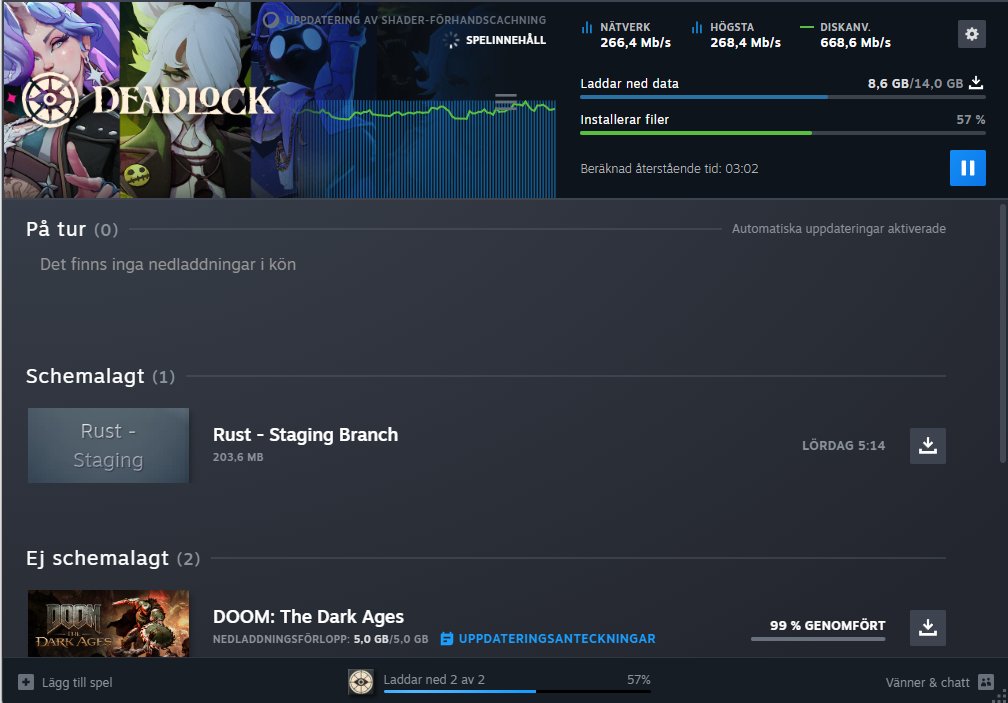Click the Det finns inga nedladdningar i kön message
The height and width of the screenshot is (703, 1008).
168,264
